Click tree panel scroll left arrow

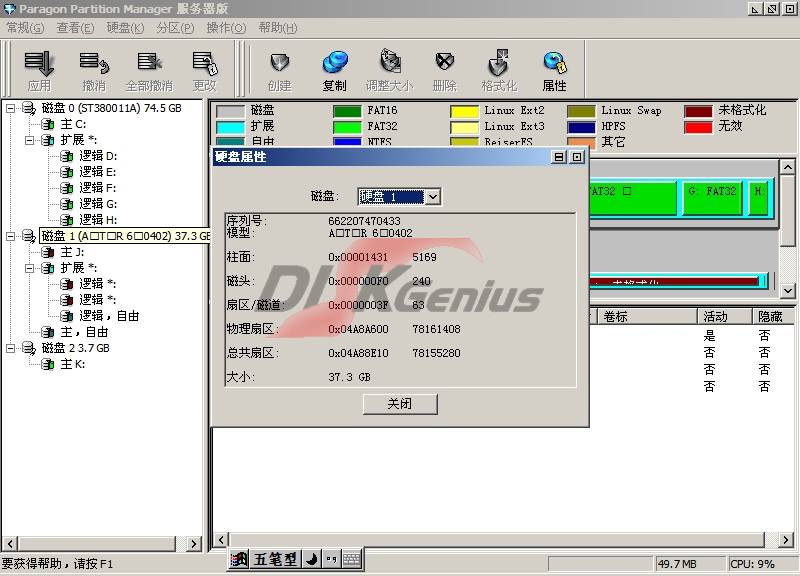tap(10, 543)
